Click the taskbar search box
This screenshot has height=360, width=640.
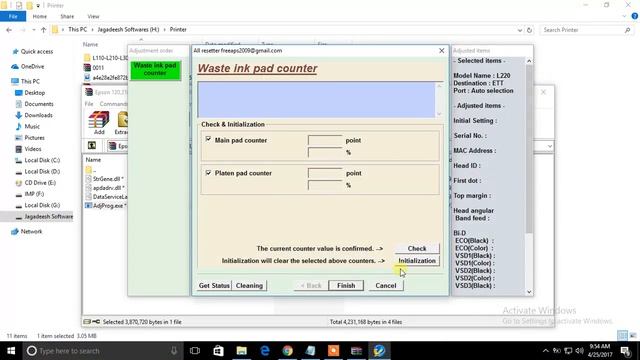tap(104, 351)
